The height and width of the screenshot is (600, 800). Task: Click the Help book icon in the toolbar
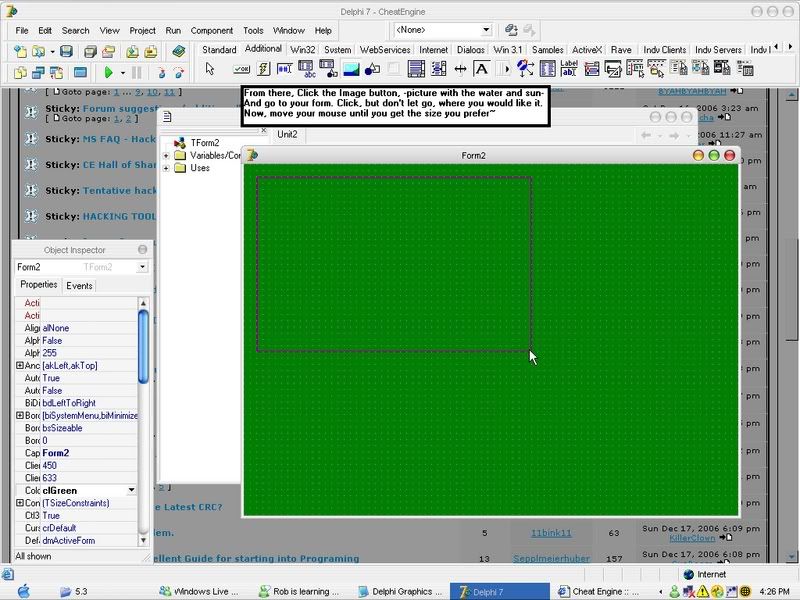tap(178, 51)
